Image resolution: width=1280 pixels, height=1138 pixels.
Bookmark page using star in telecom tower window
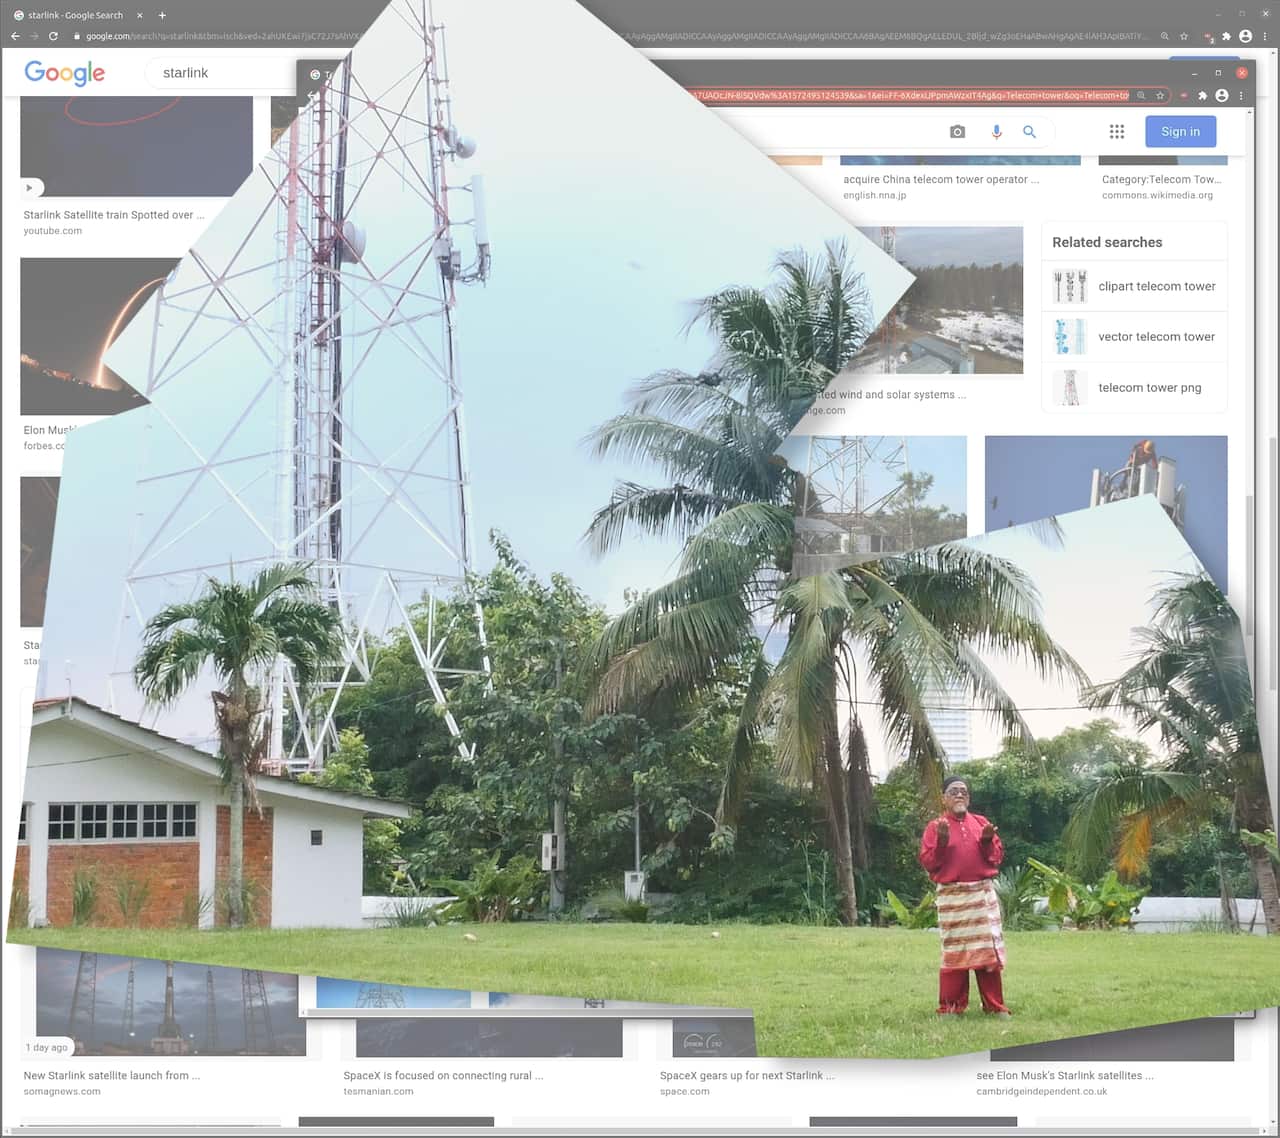(1160, 96)
